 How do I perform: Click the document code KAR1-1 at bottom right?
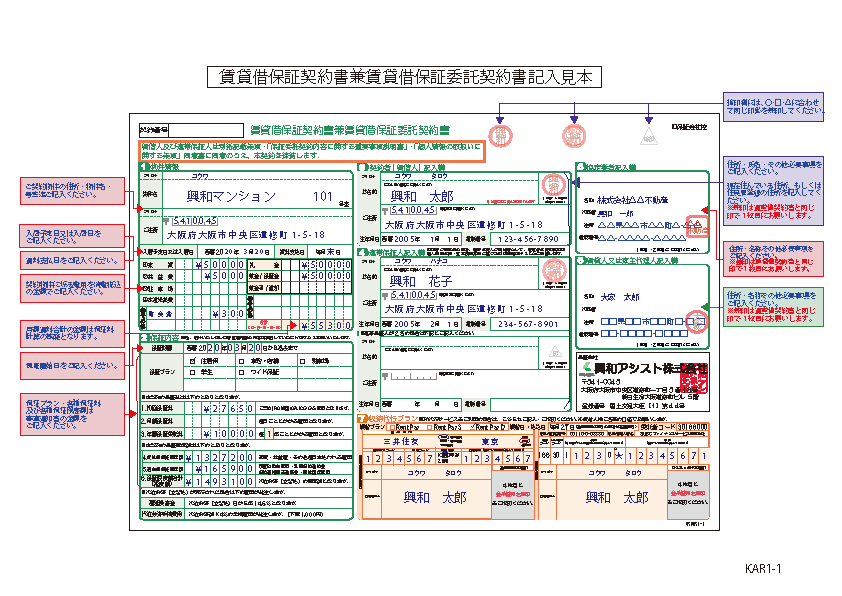tap(763, 569)
